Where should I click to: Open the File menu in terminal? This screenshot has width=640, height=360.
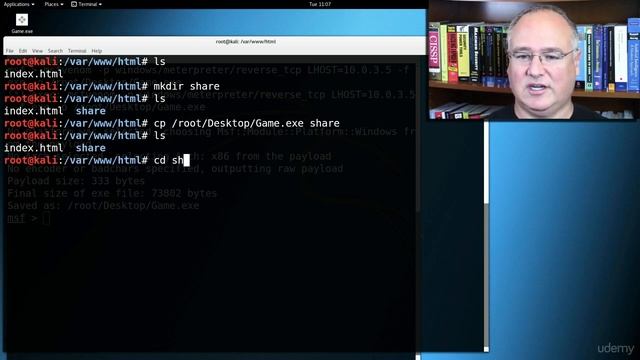pyautogui.click(x=10, y=51)
